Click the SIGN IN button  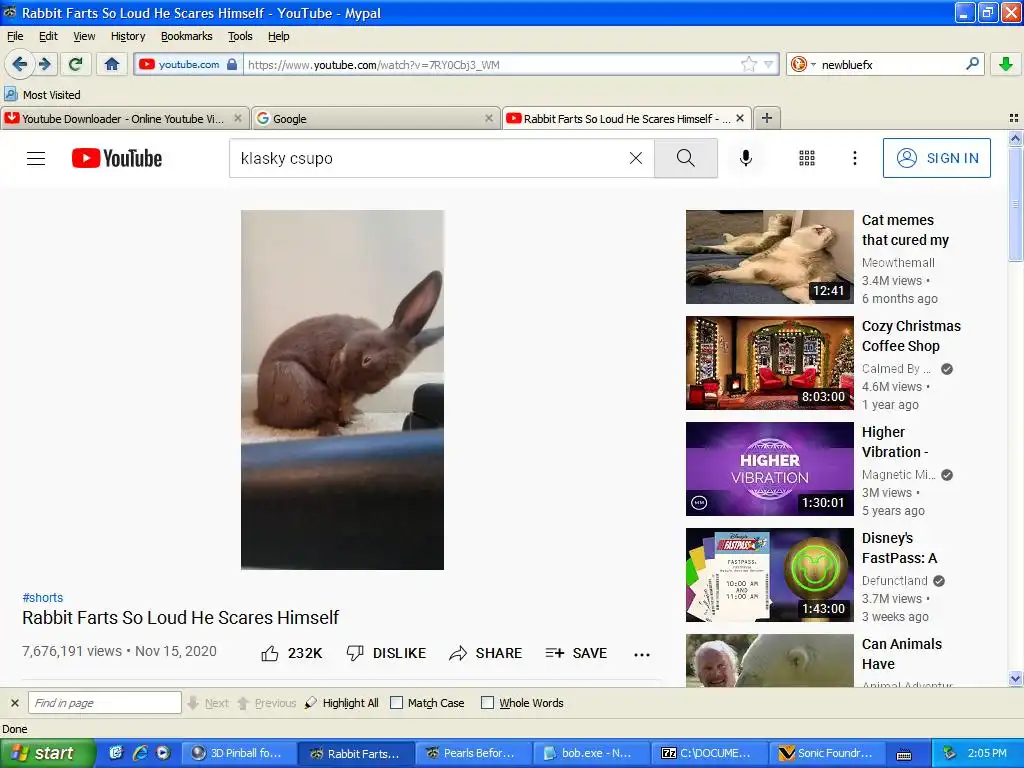936,158
